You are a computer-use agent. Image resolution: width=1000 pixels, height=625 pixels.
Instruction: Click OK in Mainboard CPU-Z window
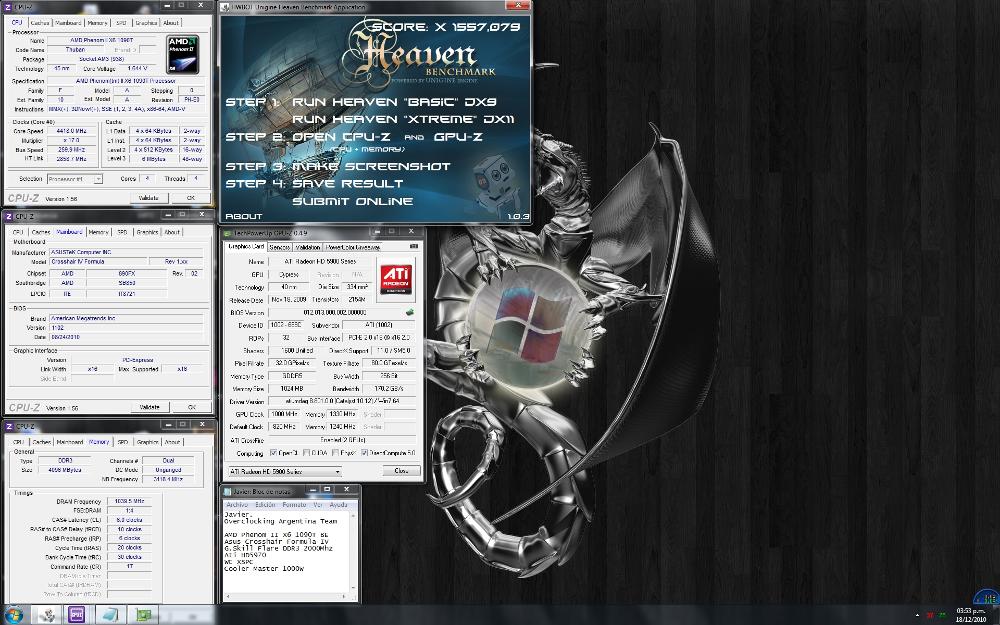pos(191,407)
